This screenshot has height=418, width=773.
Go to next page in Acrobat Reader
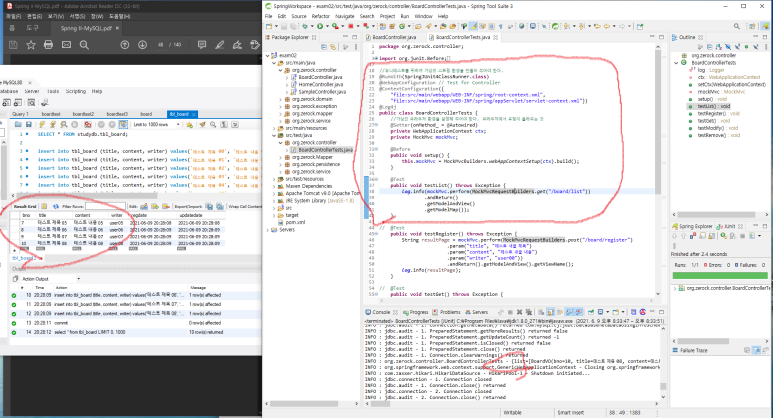click(142, 45)
